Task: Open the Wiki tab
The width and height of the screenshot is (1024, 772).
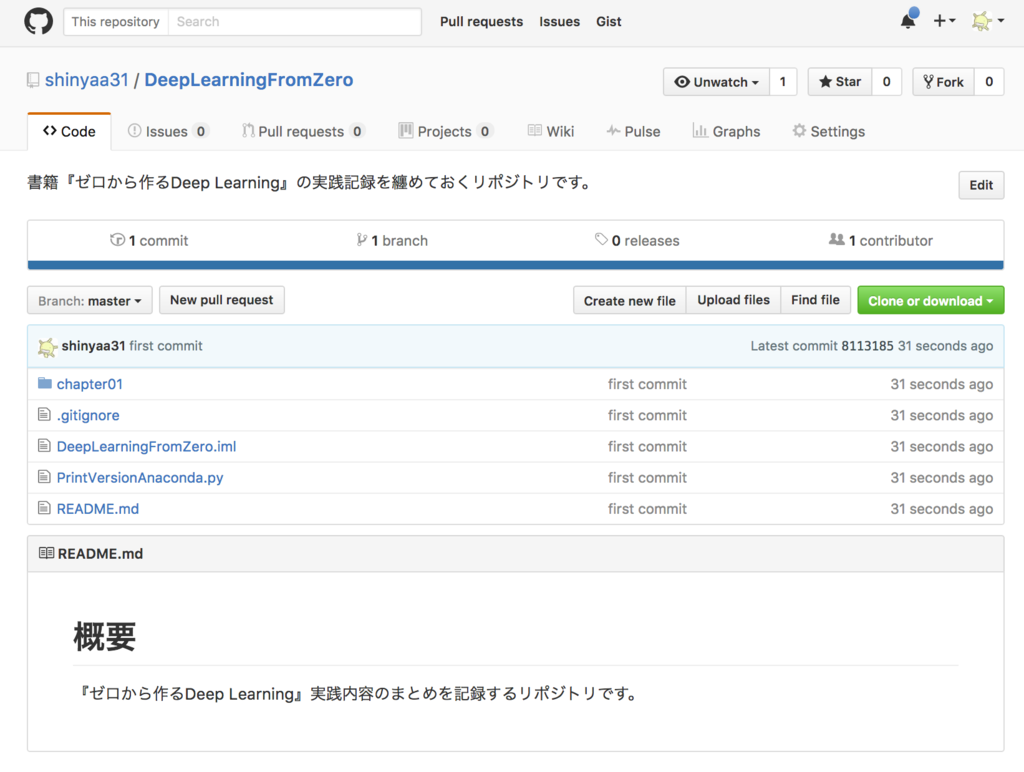Action: point(551,131)
